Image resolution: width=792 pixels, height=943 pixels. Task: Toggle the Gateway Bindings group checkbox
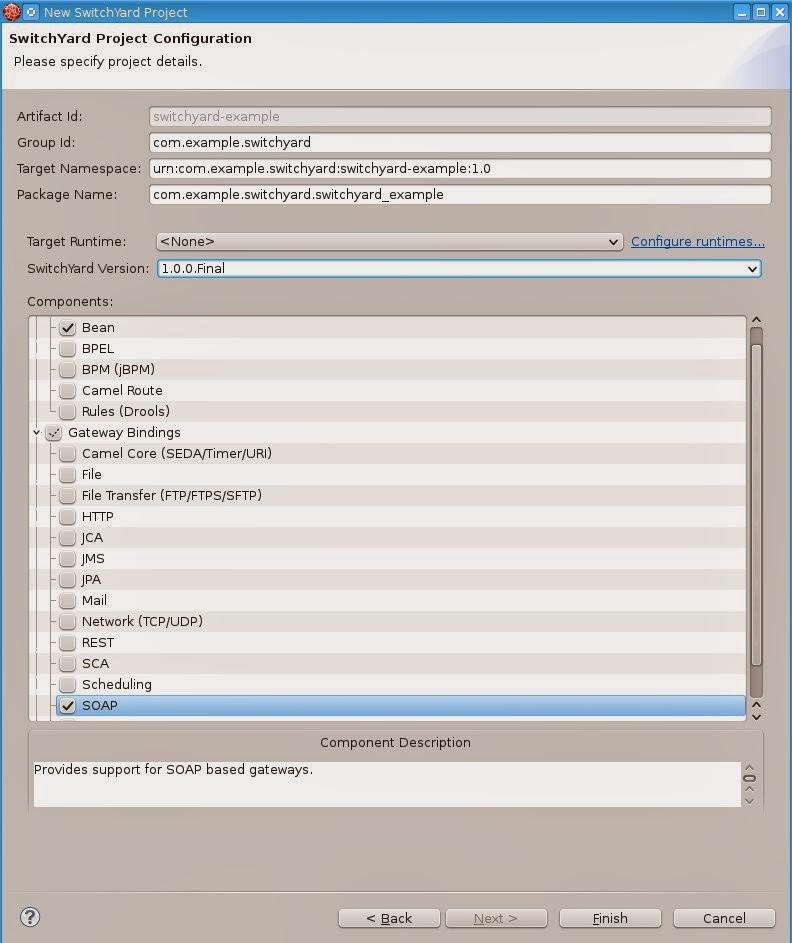54,432
